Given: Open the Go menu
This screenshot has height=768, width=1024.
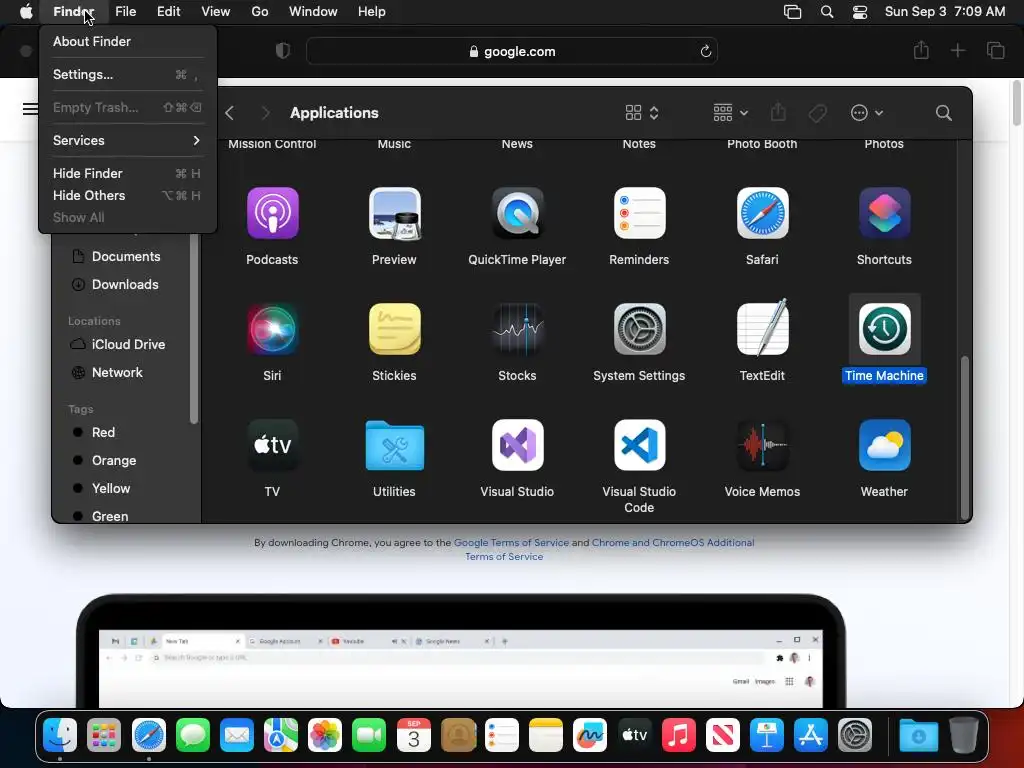Looking at the screenshot, I should tap(260, 12).
